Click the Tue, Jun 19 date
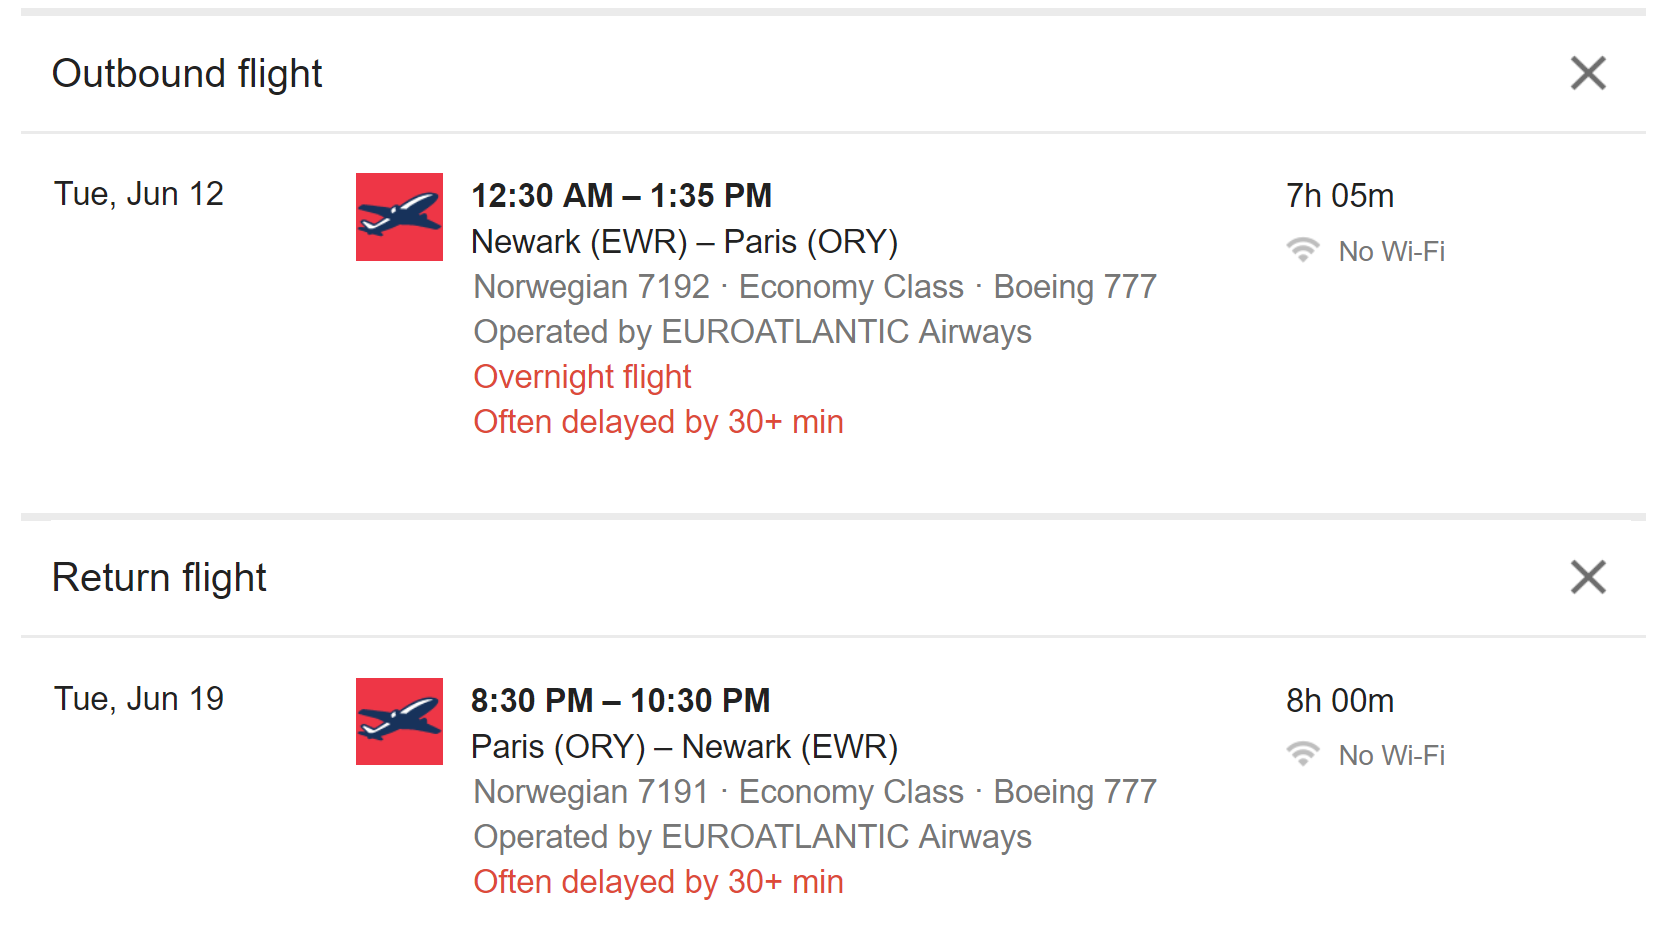1663x935 pixels. tap(139, 699)
